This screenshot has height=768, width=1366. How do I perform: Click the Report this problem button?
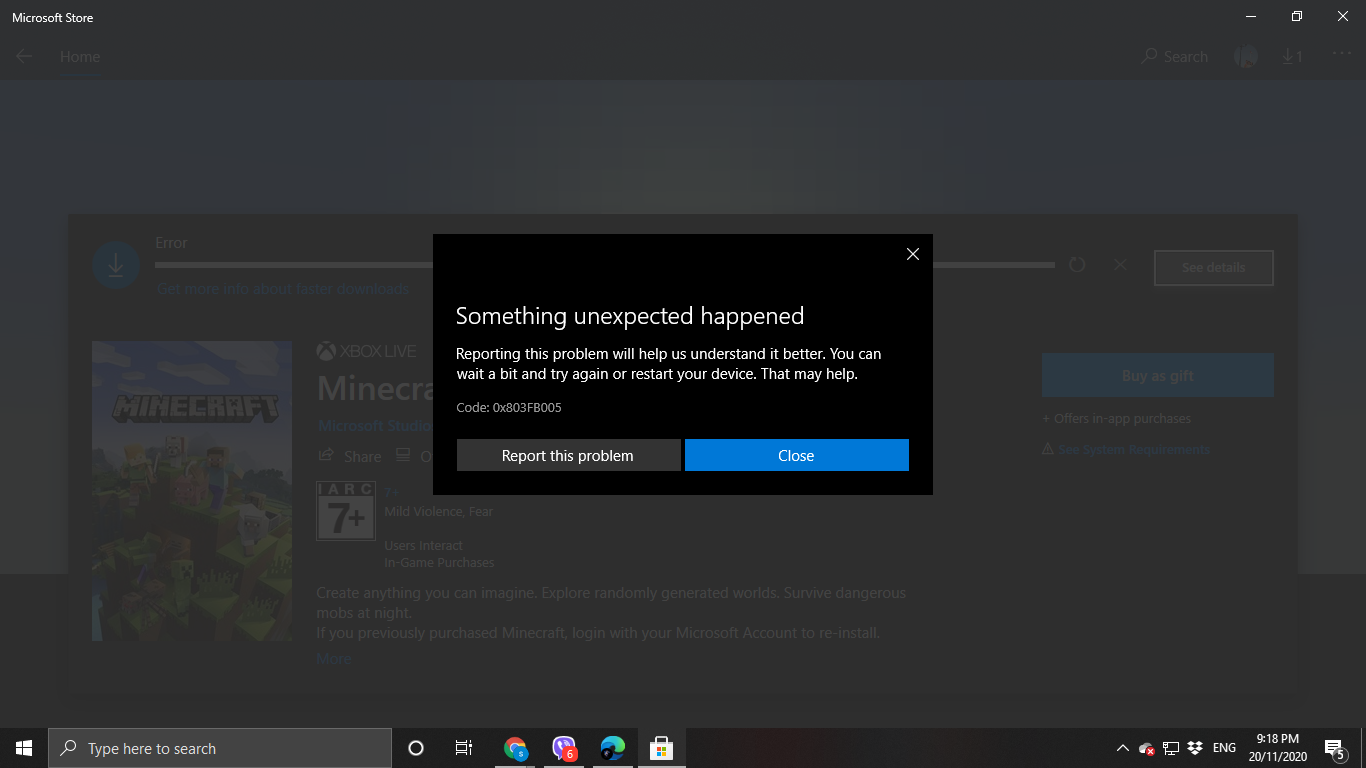[x=568, y=455]
